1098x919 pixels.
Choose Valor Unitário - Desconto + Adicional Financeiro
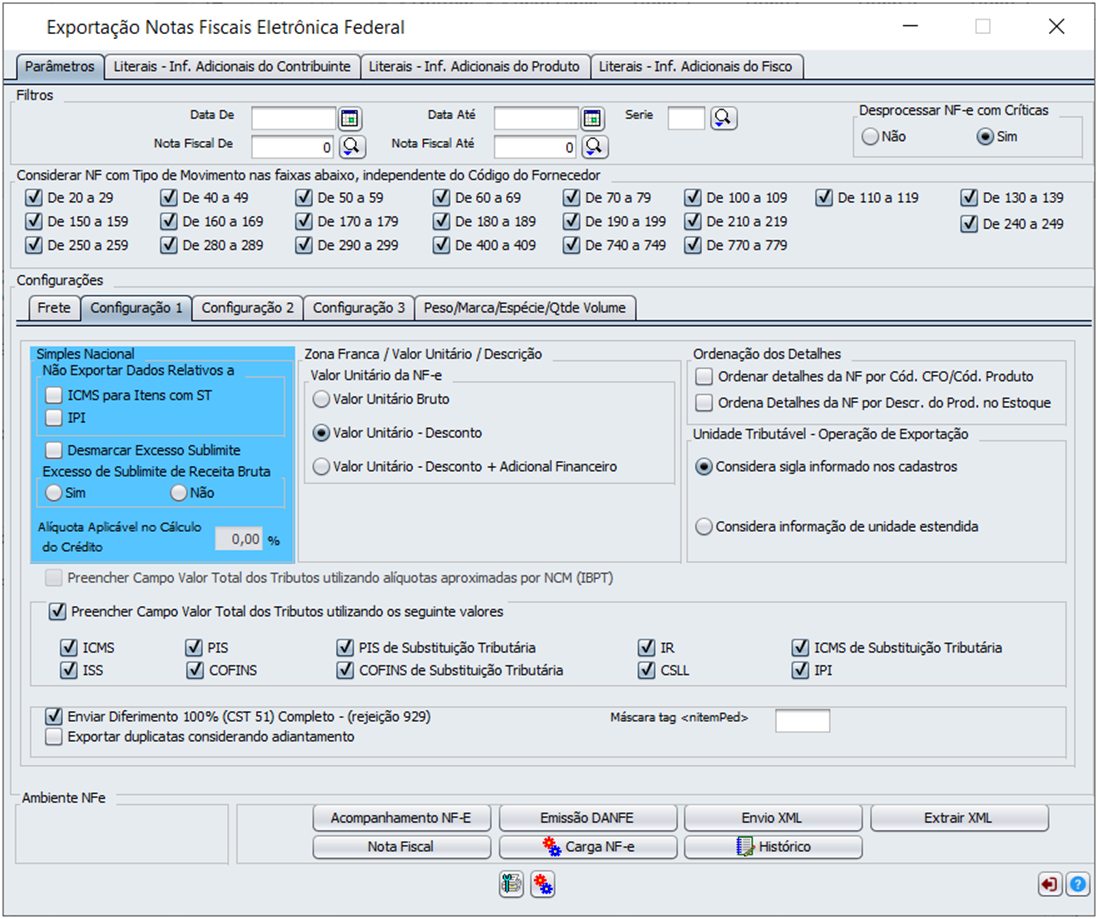321,467
